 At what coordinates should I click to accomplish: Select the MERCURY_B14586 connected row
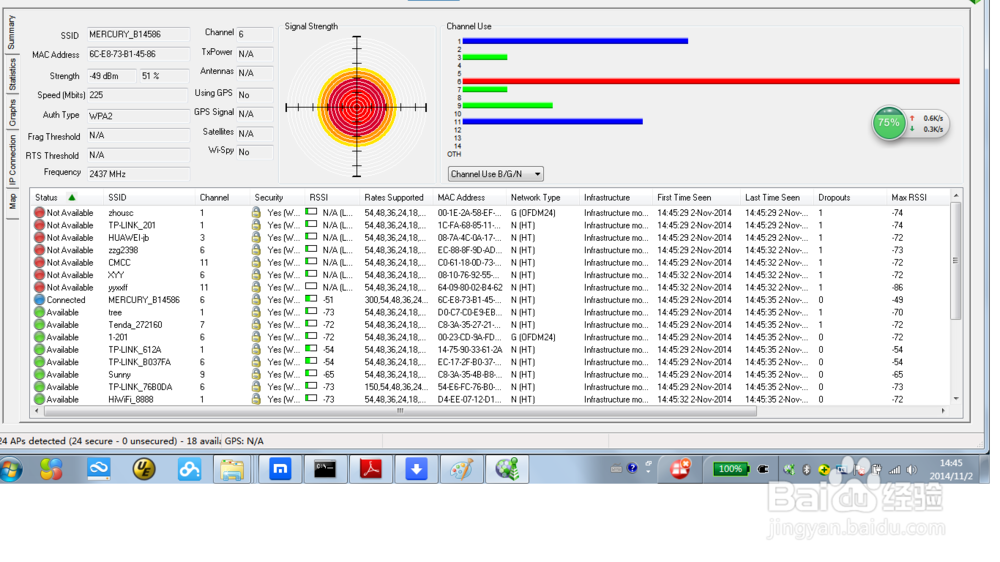coord(490,300)
